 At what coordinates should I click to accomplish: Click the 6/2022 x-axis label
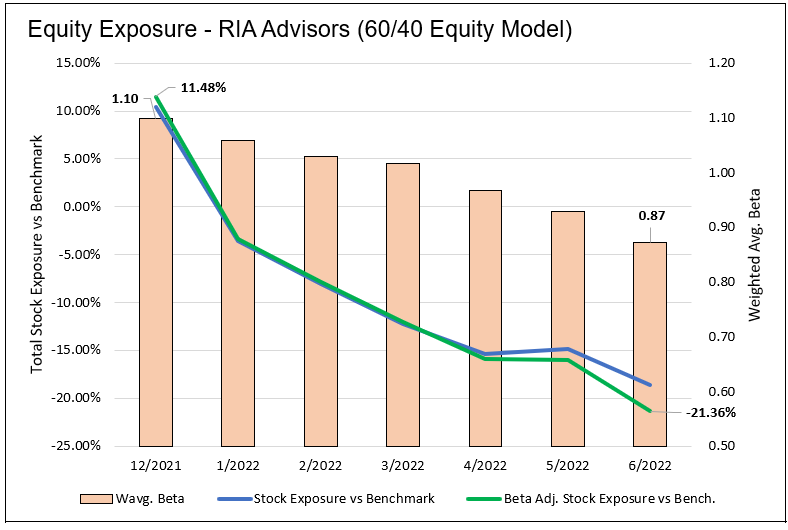pos(650,466)
